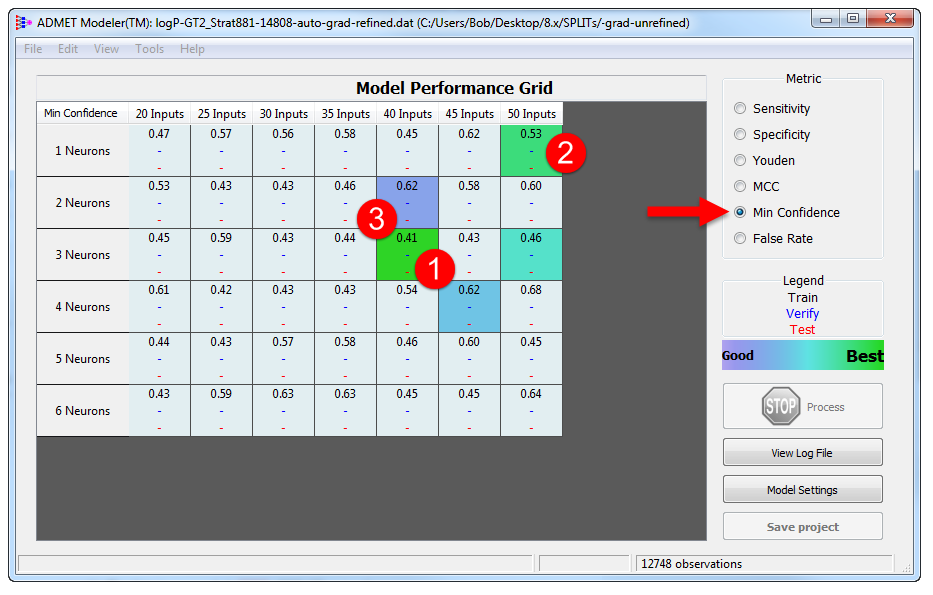Click the STOP sign Process icon

[x=781, y=406]
